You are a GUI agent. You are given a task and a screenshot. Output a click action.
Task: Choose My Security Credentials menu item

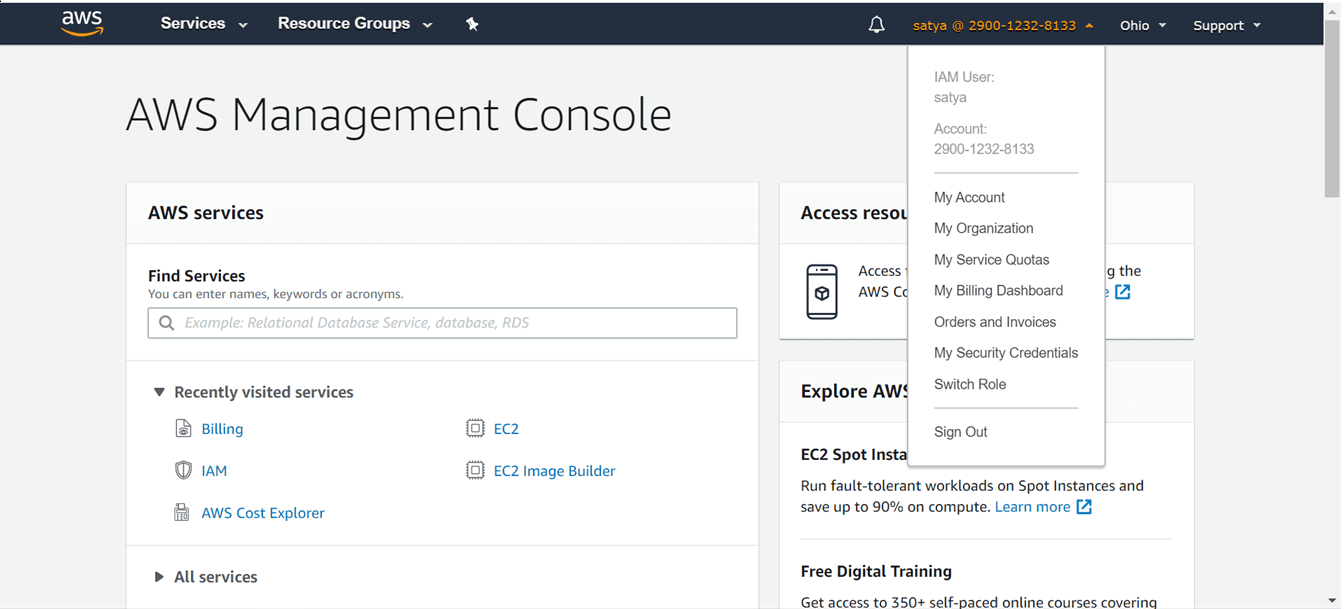coord(1005,353)
